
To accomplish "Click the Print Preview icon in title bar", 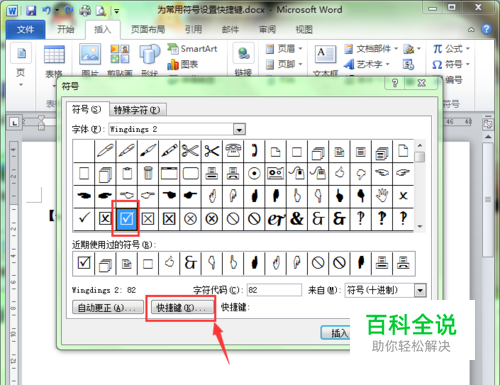I will (x=100, y=11).
